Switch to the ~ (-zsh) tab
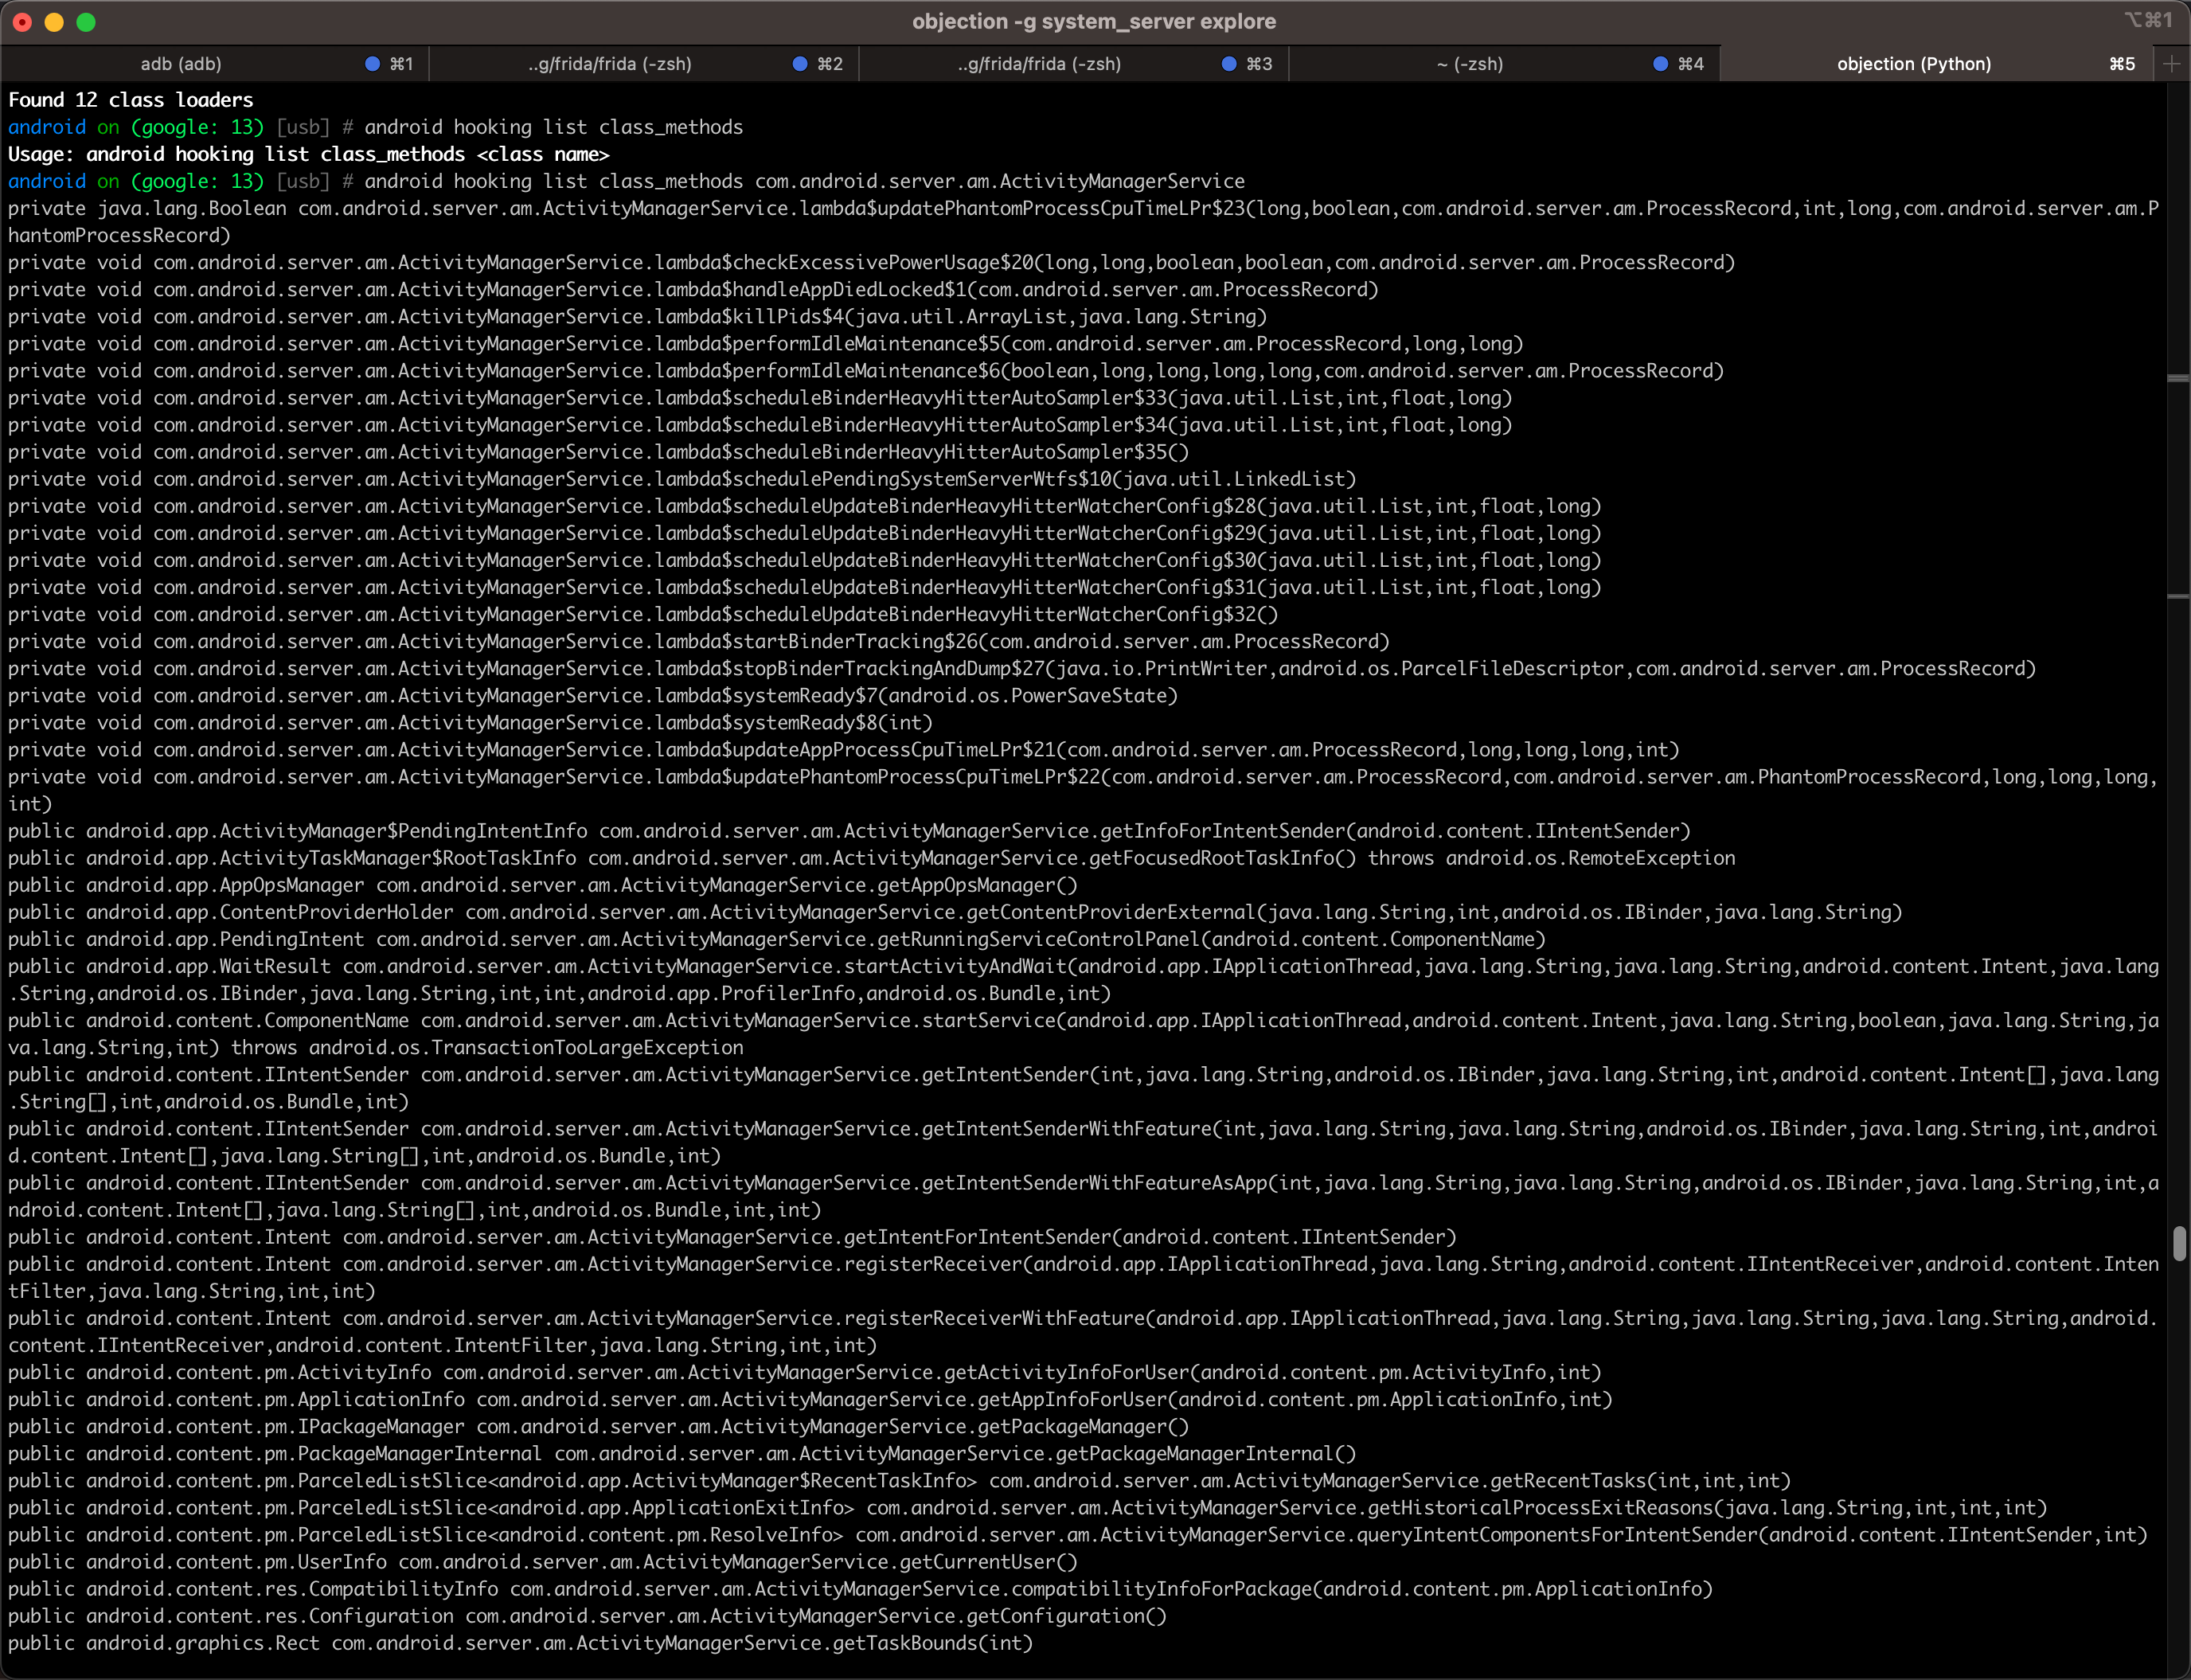 [1504, 64]
